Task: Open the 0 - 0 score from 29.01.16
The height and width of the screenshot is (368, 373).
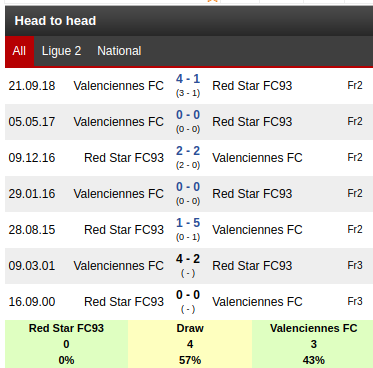Action: (188, 187)
